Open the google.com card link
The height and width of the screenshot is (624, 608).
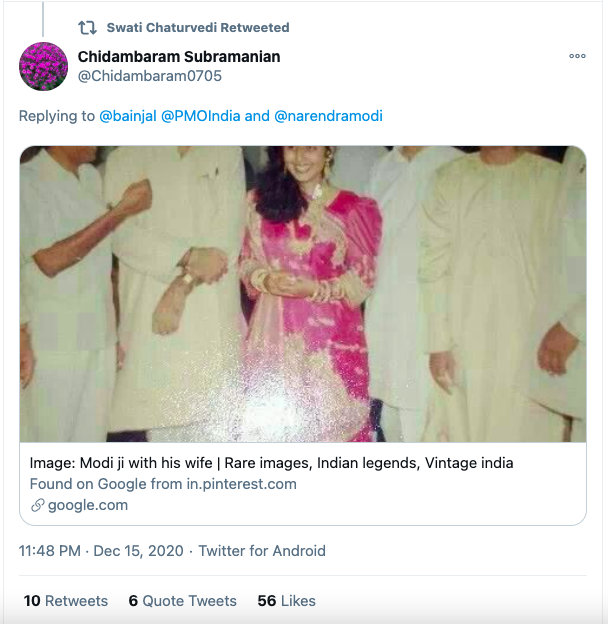[x=88, y=505]
